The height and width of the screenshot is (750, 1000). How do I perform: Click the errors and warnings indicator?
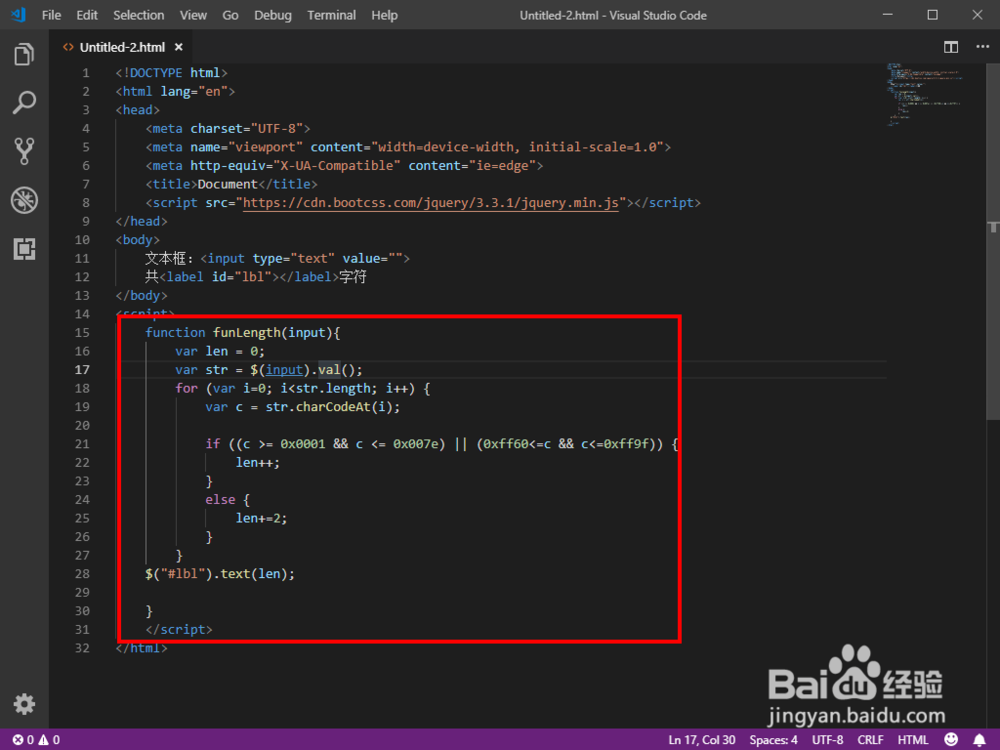pos(36,740)
